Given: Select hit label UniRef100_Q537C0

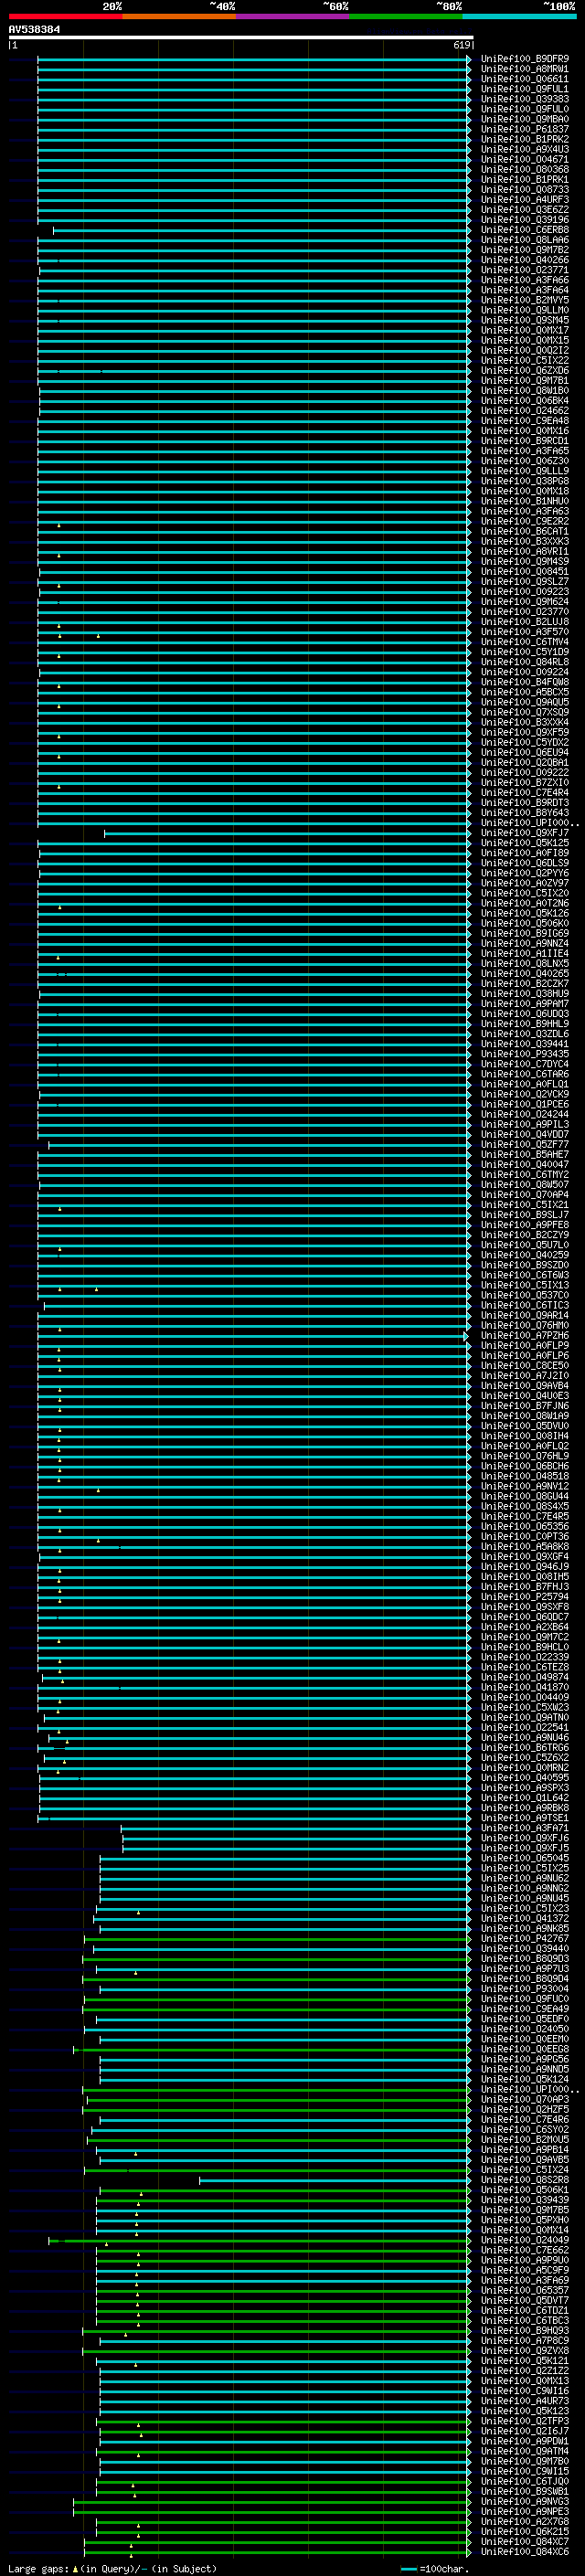Looking at the screenshot, I should tap(524, 1295).
